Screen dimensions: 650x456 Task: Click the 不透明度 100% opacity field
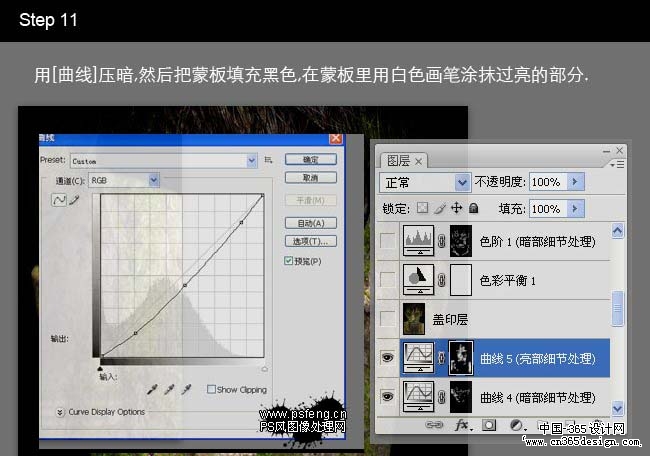548,182
